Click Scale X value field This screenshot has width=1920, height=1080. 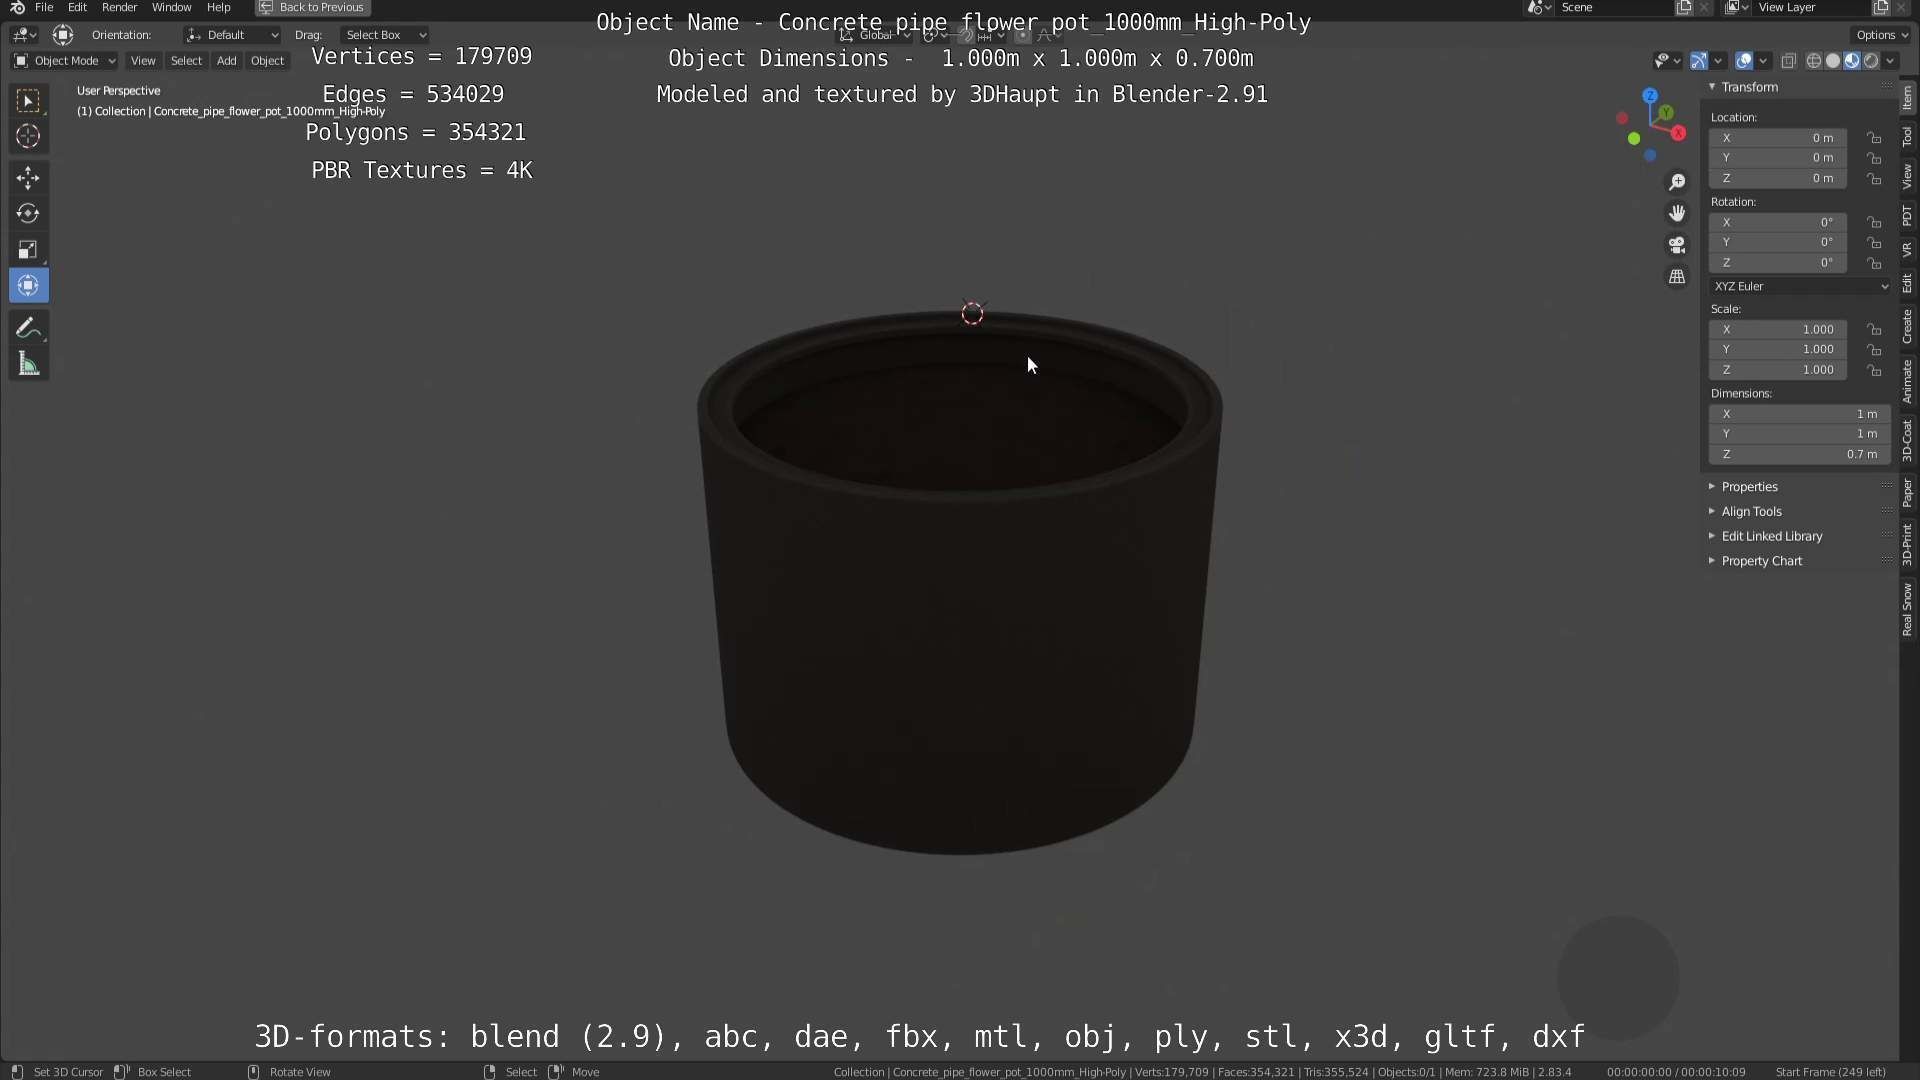pos(1778,329)
